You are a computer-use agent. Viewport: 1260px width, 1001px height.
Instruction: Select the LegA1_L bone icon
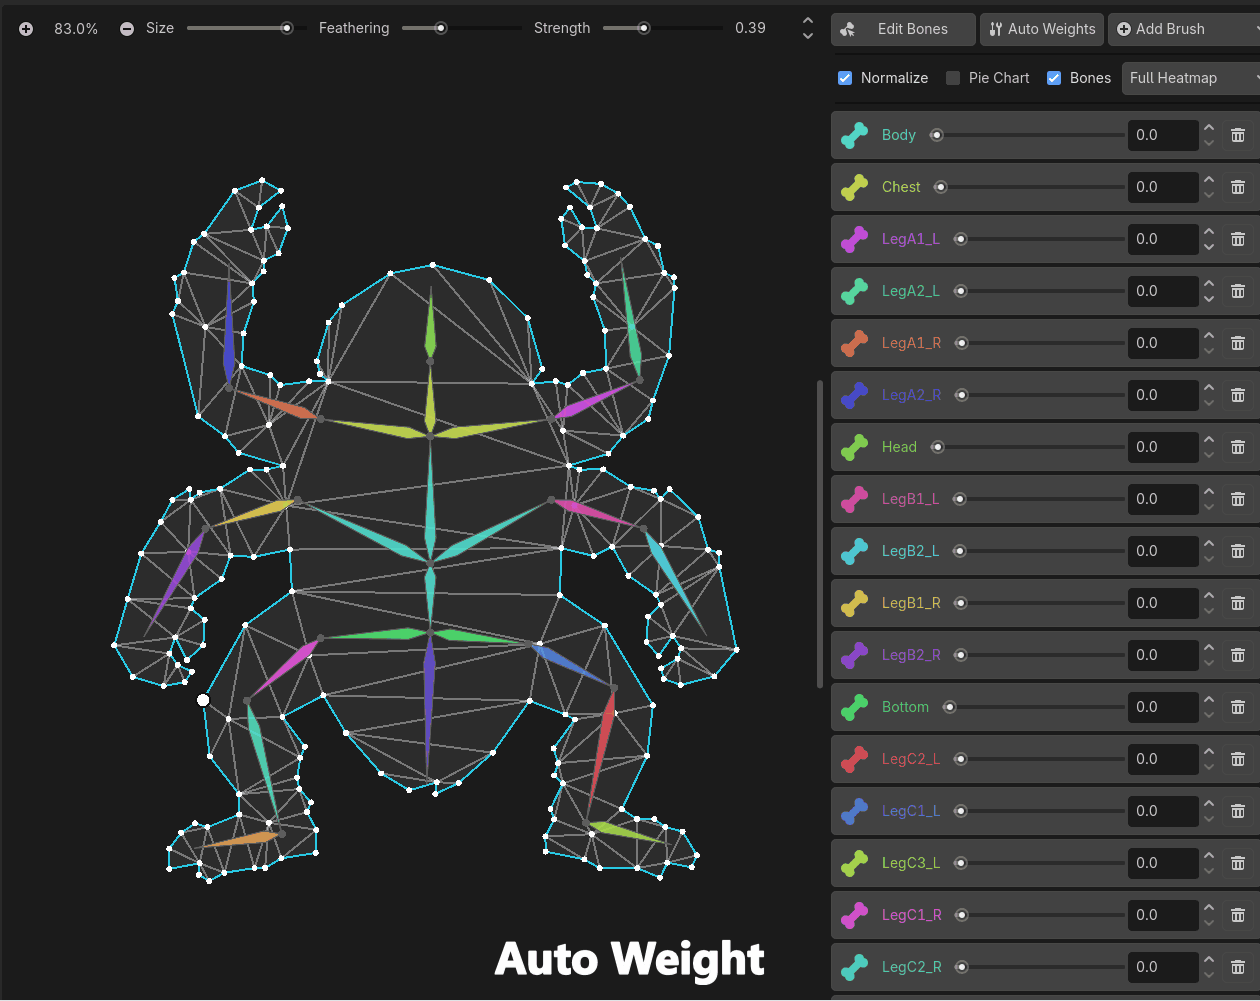click(x=854, y=239)
